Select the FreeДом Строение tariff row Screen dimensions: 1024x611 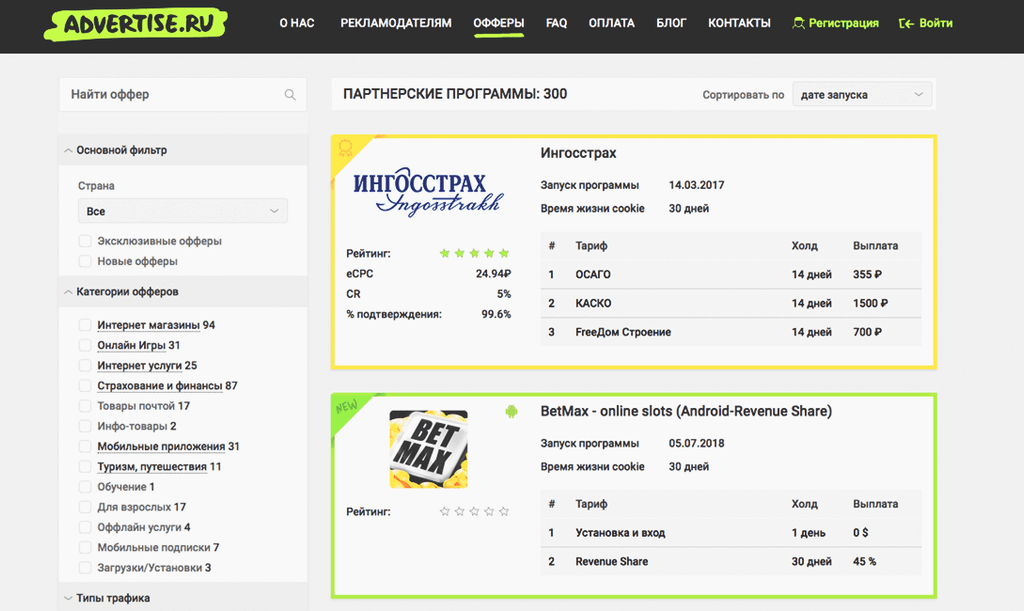(x=731, y=332)
